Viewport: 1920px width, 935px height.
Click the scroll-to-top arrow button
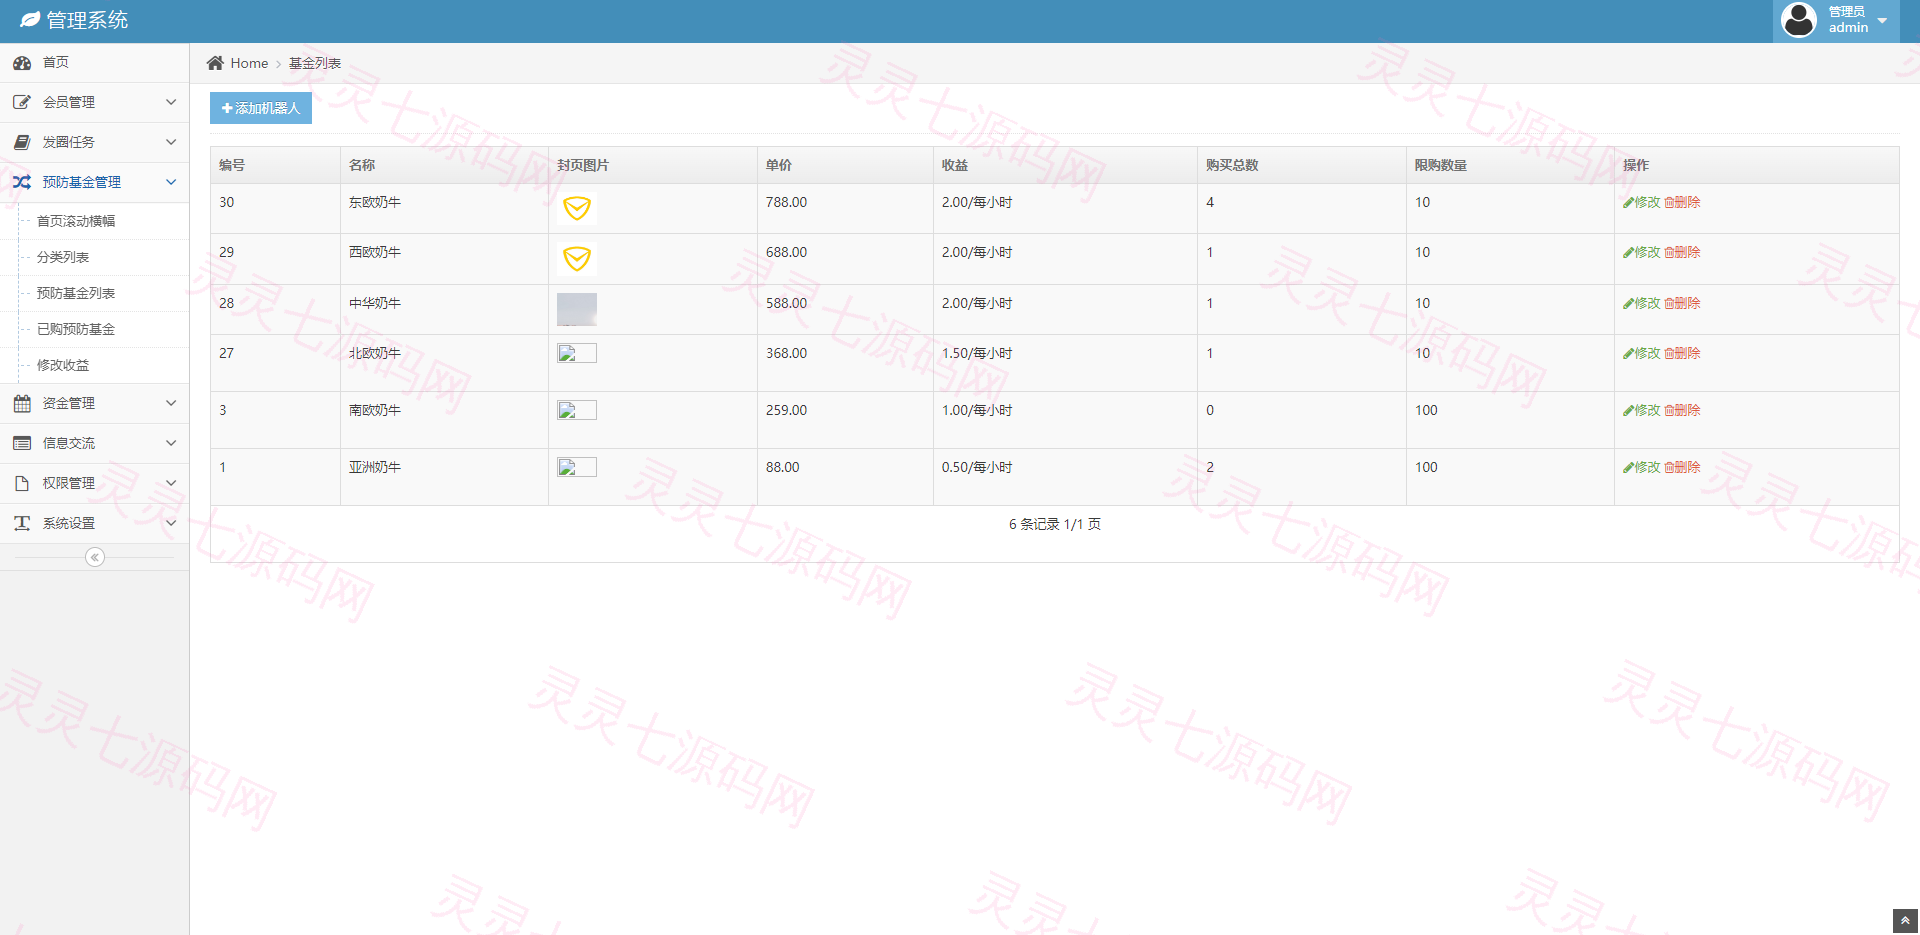(1905, 921)
